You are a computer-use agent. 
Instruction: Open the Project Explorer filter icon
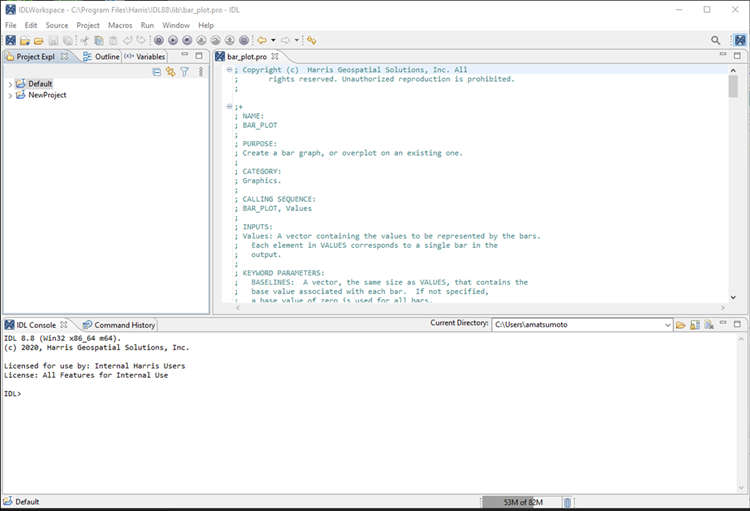click(x=184, y=72)
